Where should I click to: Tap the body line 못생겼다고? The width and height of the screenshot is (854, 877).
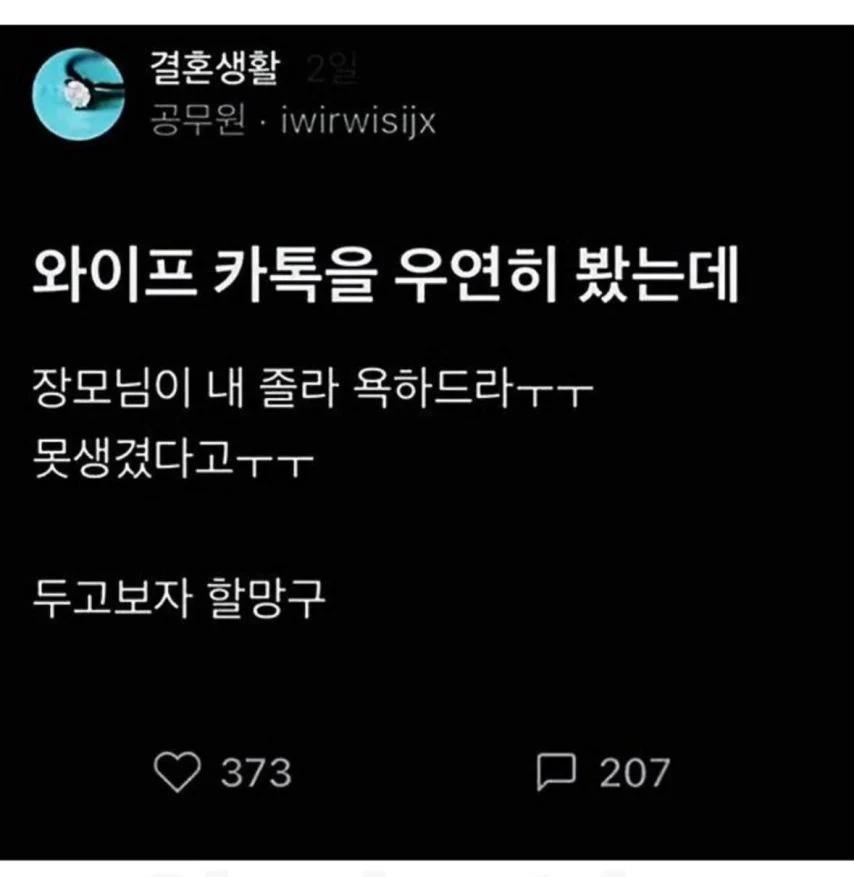[x=173, y=458]
